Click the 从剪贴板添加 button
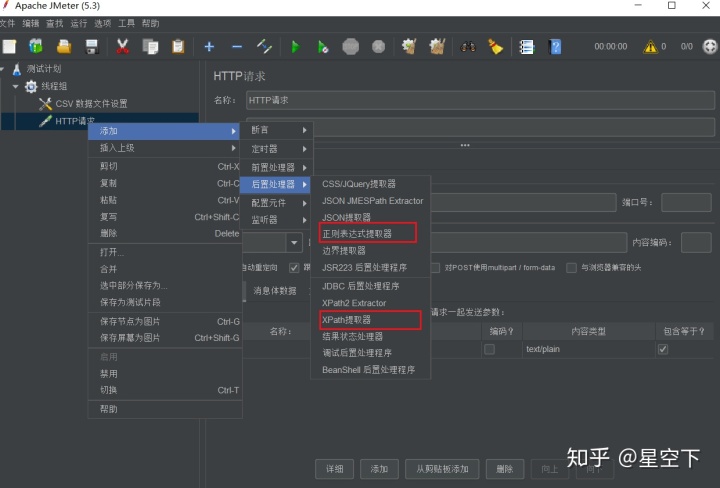 [442, 469]
